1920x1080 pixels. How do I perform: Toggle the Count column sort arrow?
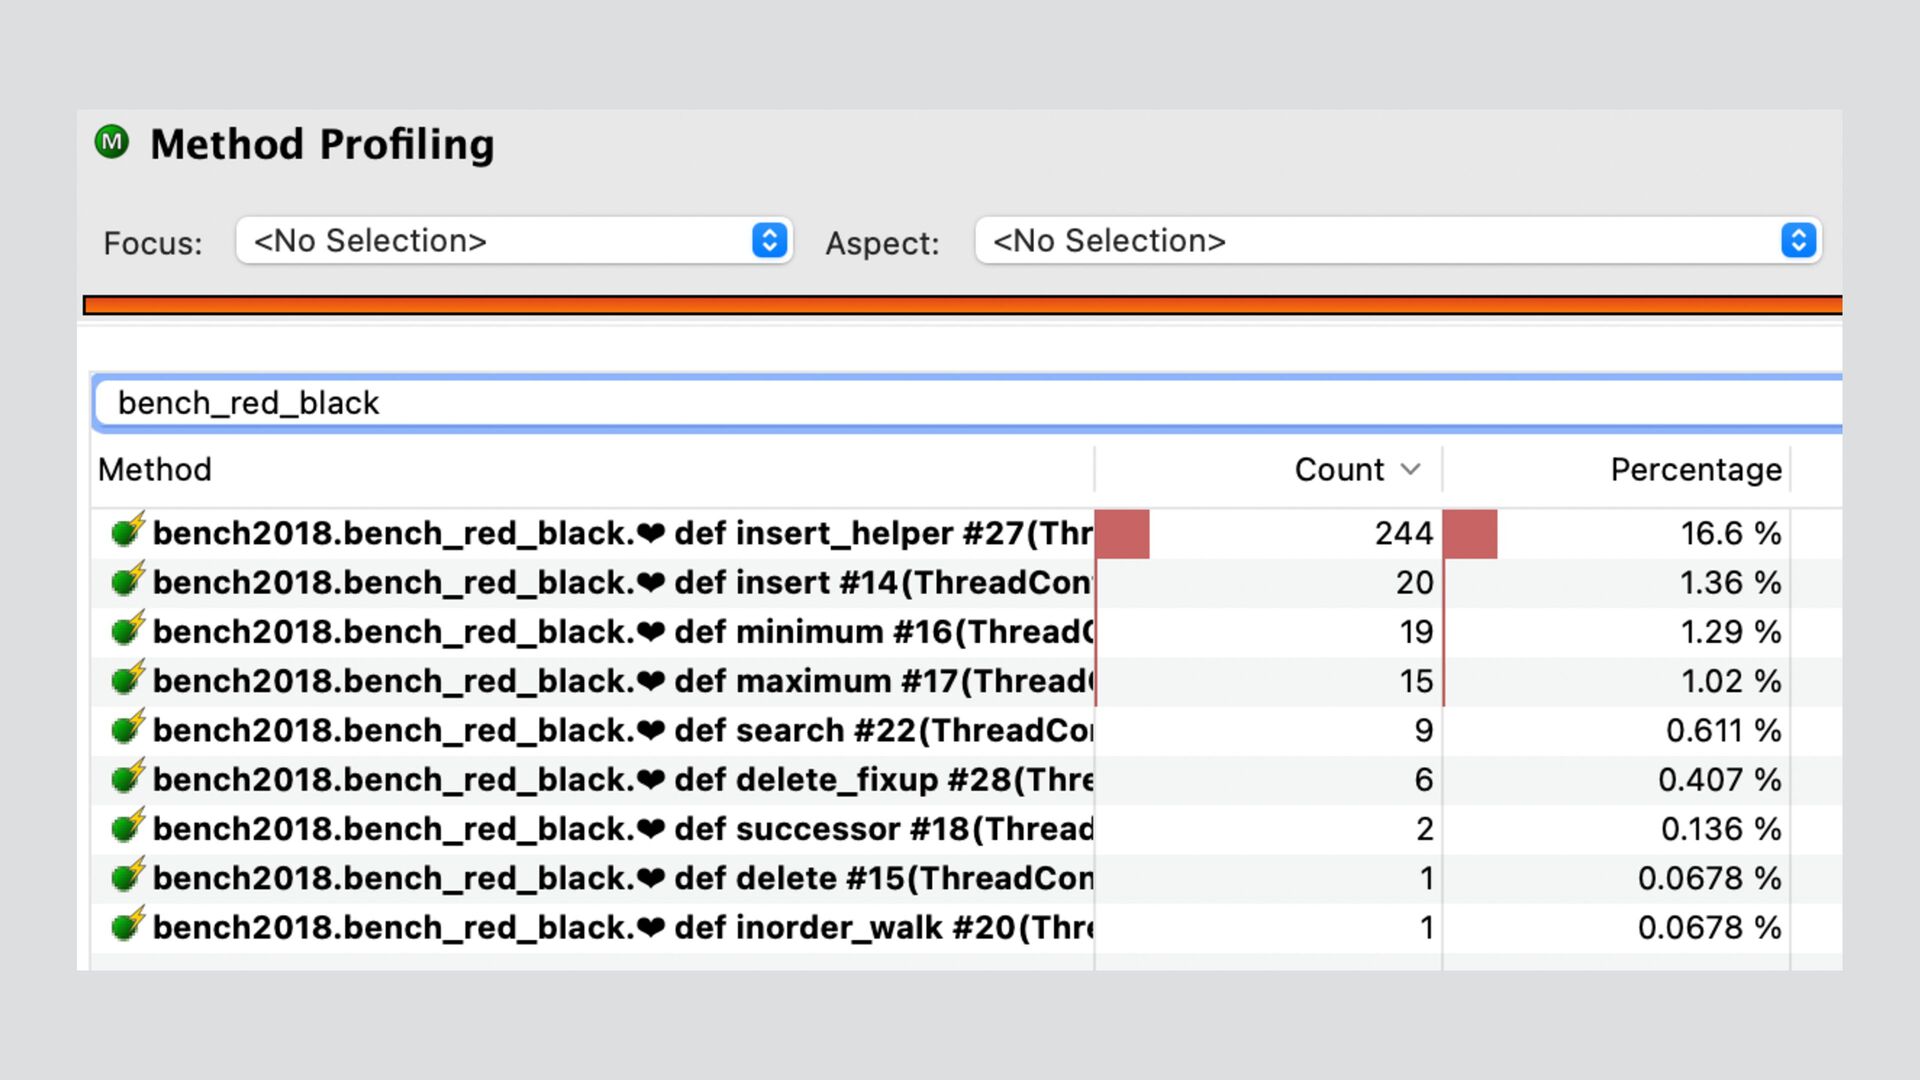click(x=1410, y=469)
